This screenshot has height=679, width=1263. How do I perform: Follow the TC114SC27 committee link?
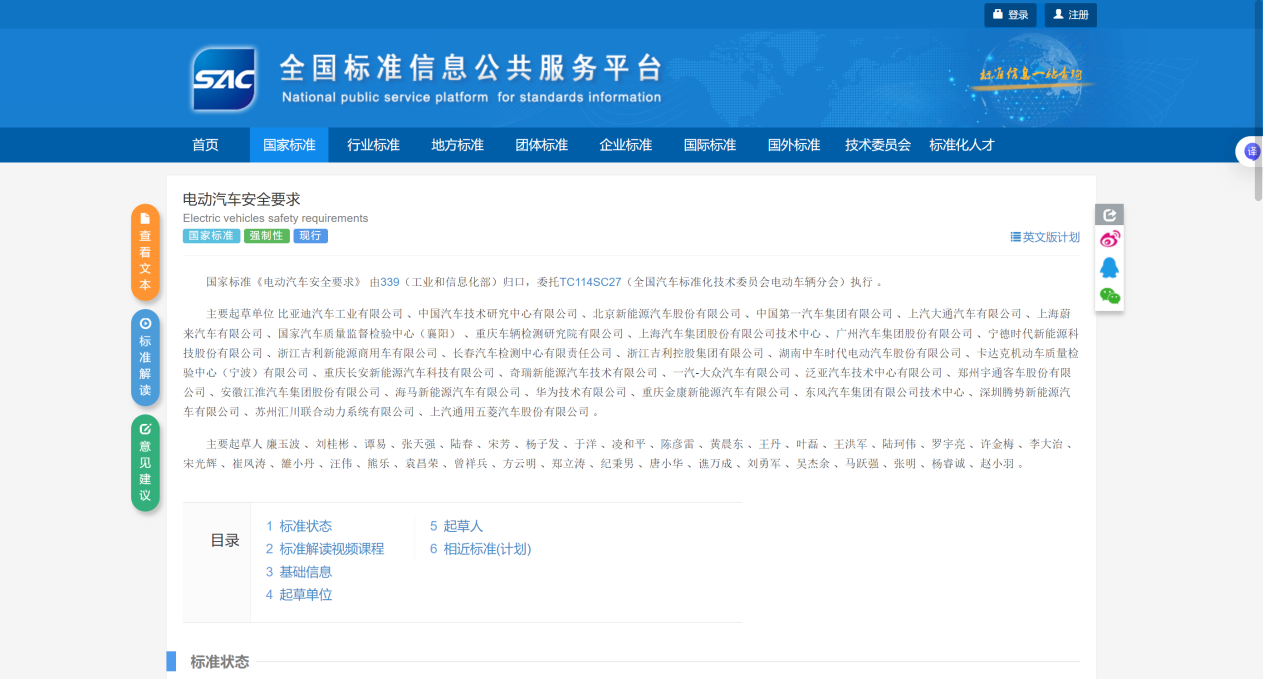coord(590,282)
